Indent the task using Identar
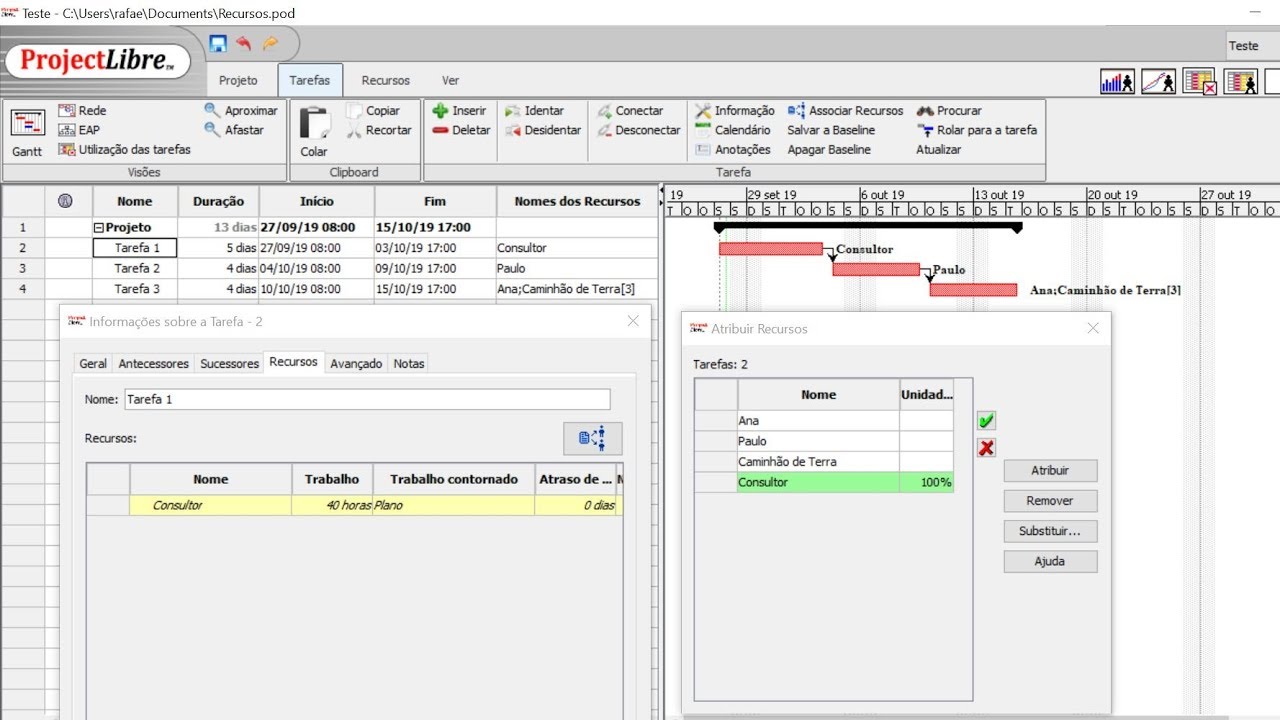This screenshot has height=720, width=1280. tap(534, 111)
